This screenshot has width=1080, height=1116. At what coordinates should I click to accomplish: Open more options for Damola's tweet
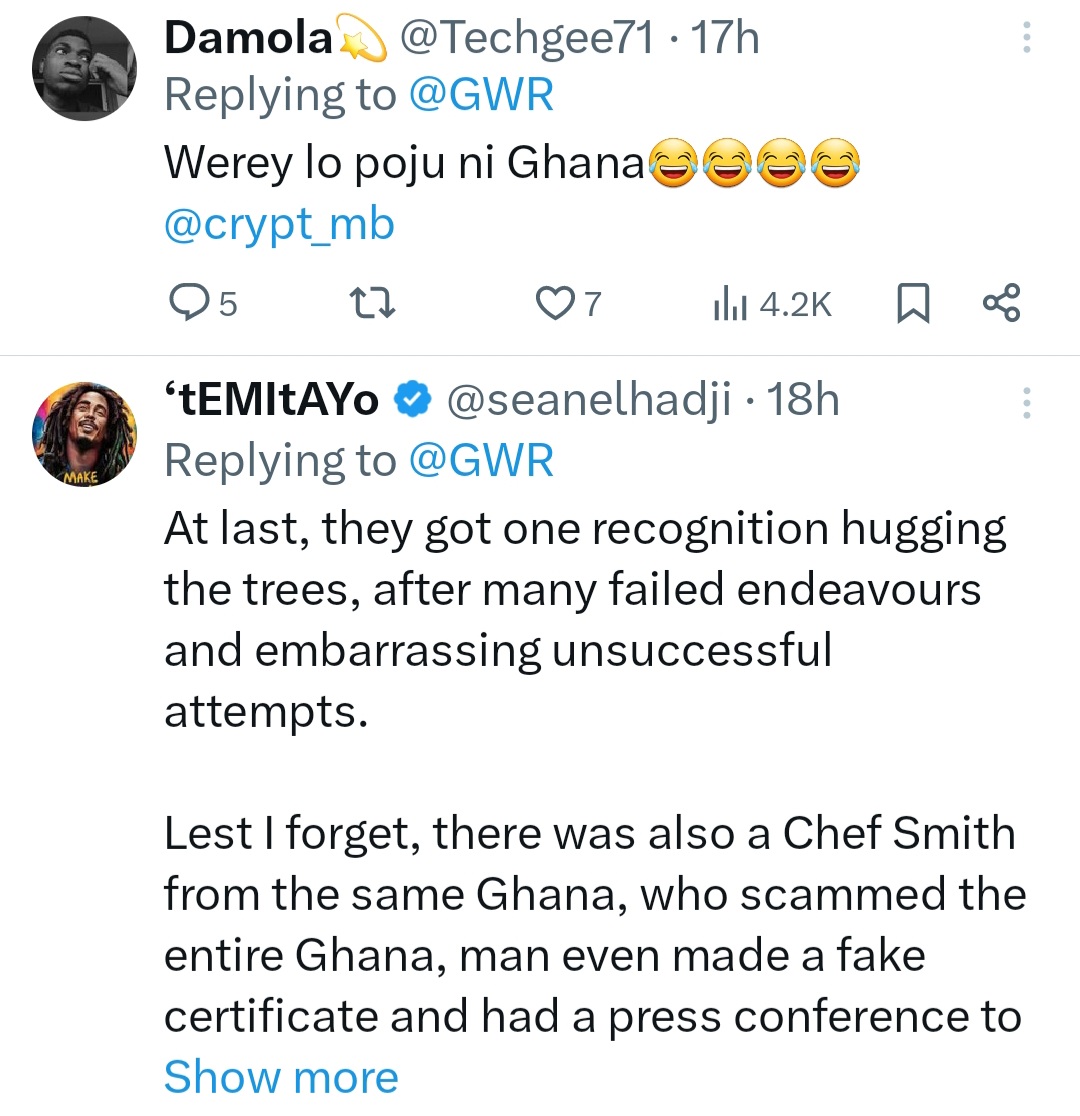pos(1025,40)
